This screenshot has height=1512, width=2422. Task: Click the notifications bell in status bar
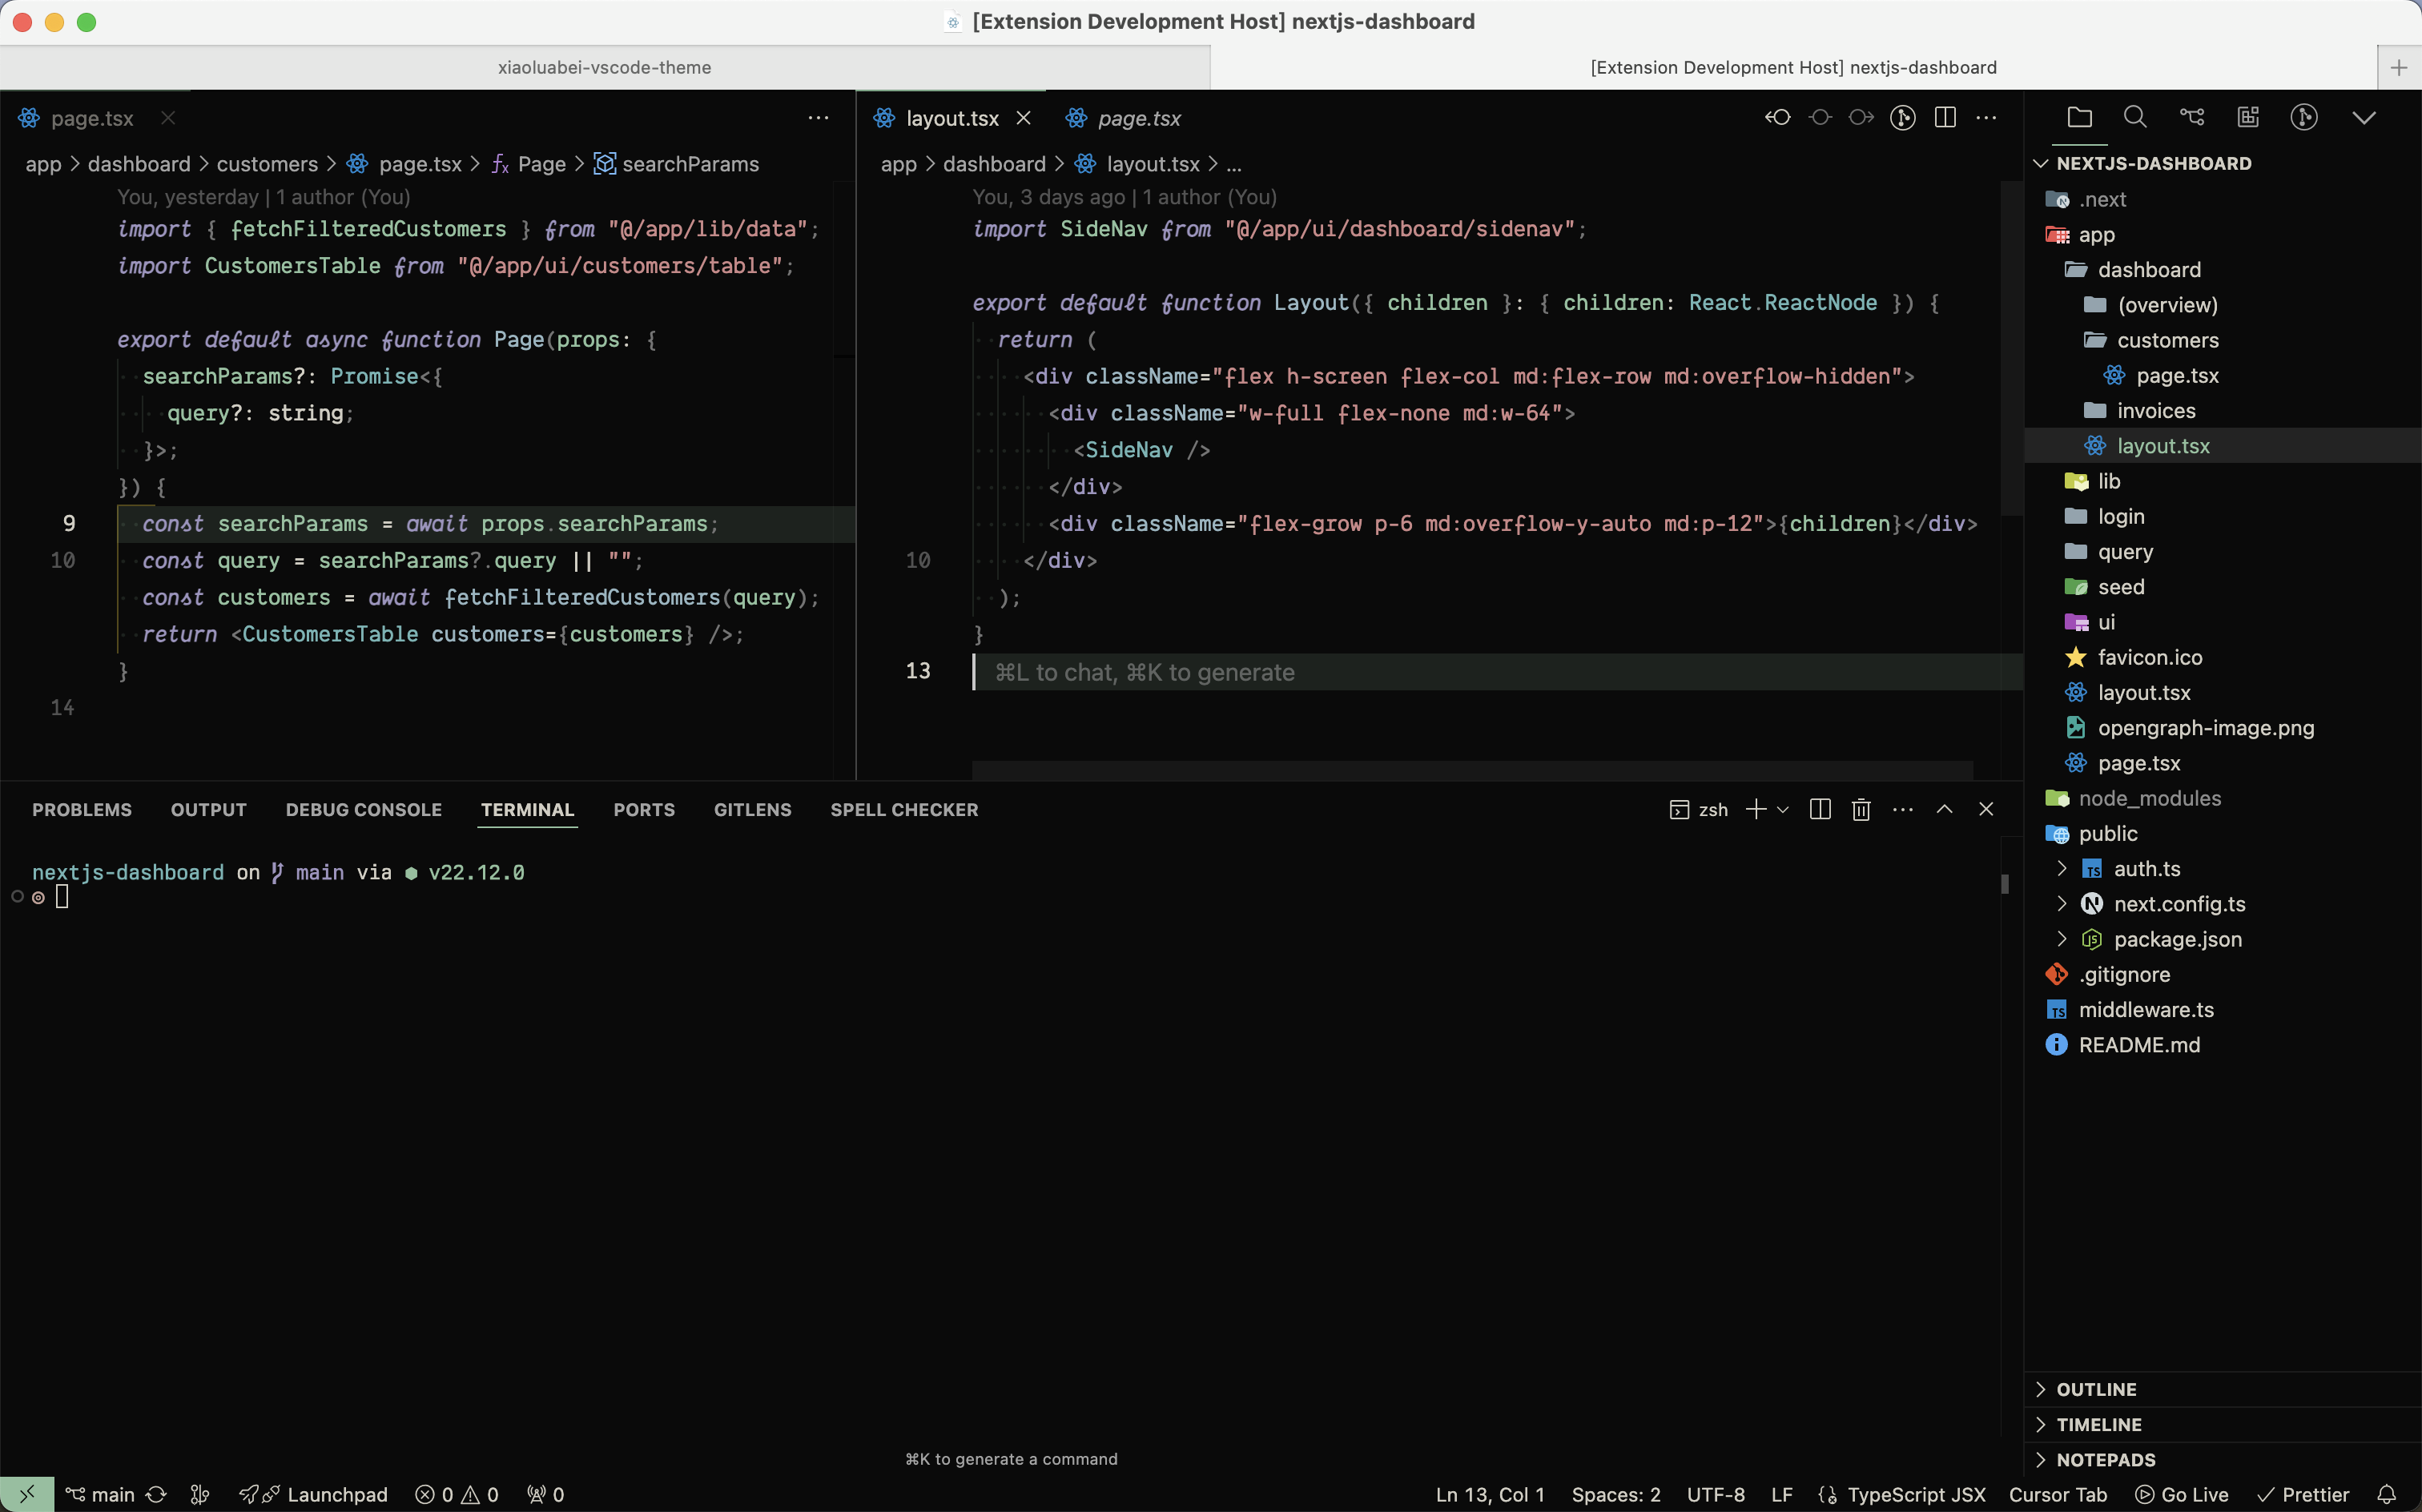tap(2386, 1494)
